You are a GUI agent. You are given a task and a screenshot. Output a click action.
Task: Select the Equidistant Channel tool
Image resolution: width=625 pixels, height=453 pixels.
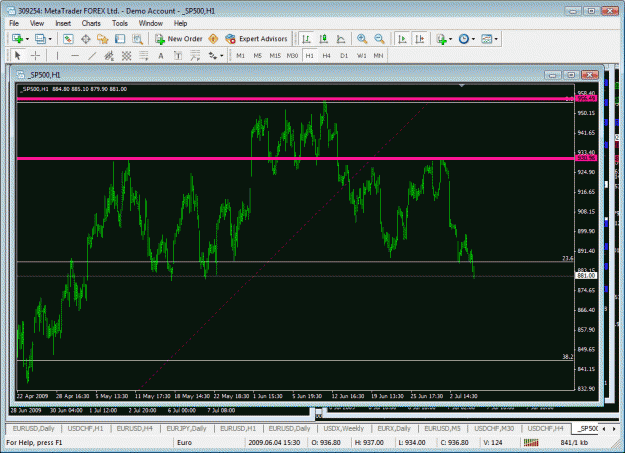[x=109, y=56]
